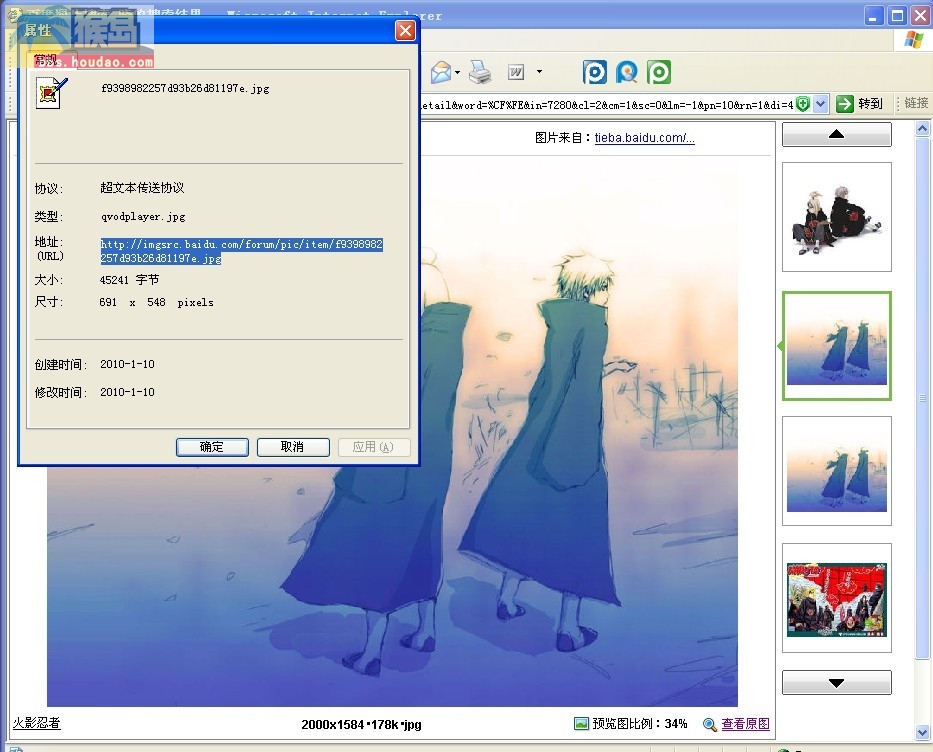Screen dimensions: 933x752
Task: Click the 确定 button
Action: [x=212, y=447]
